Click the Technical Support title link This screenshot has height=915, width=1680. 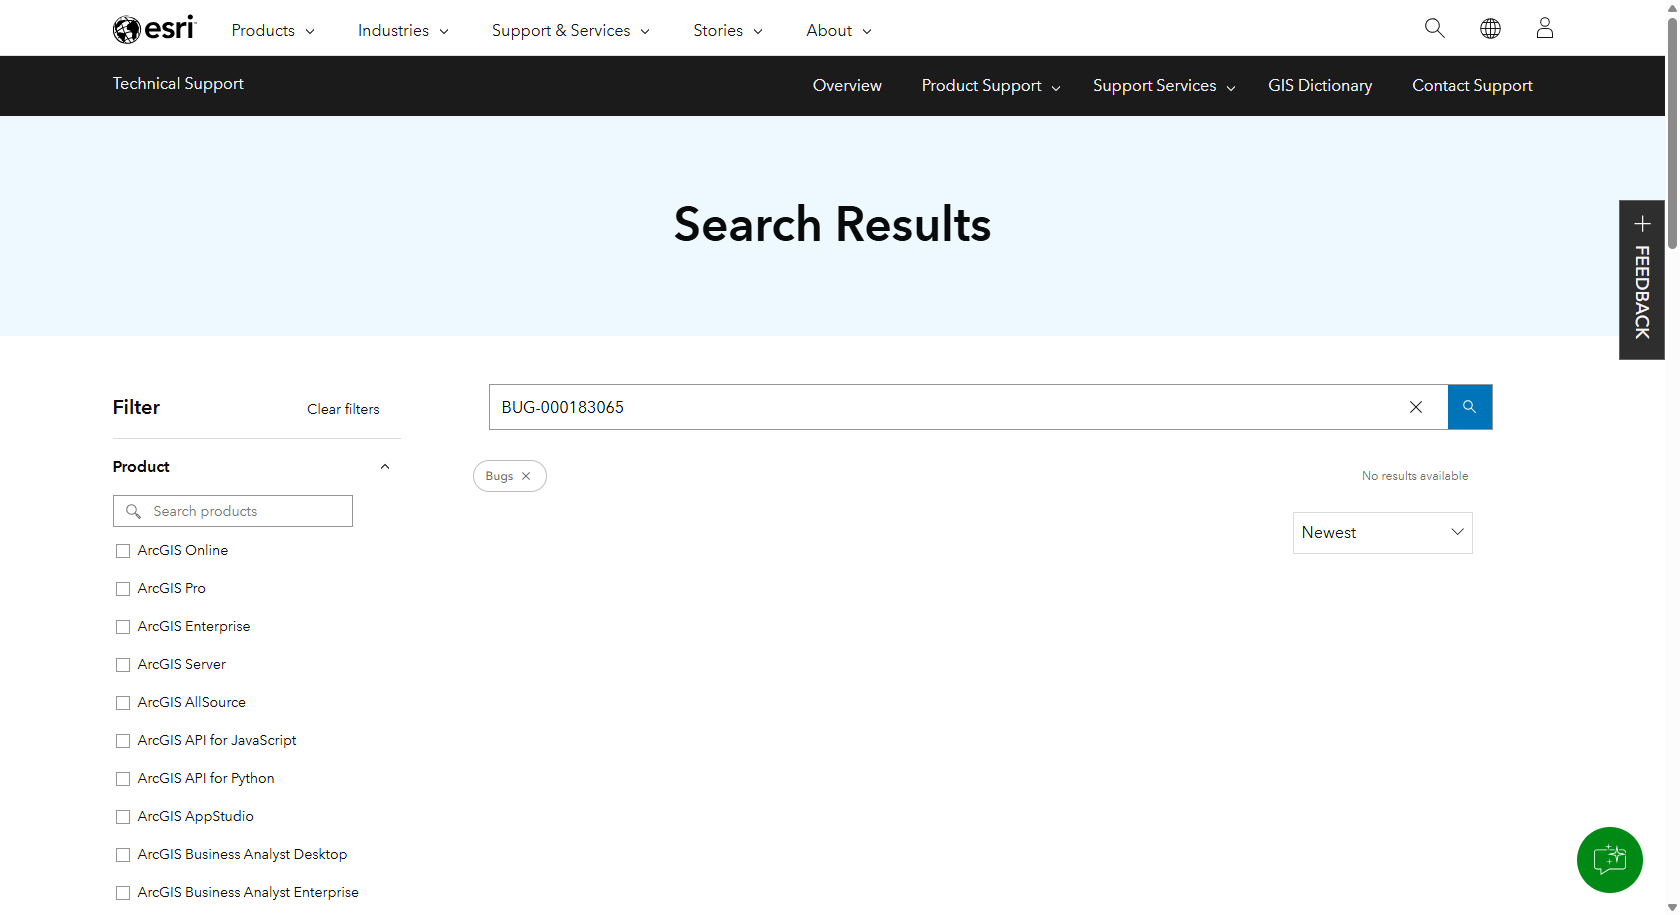(178, 84)
